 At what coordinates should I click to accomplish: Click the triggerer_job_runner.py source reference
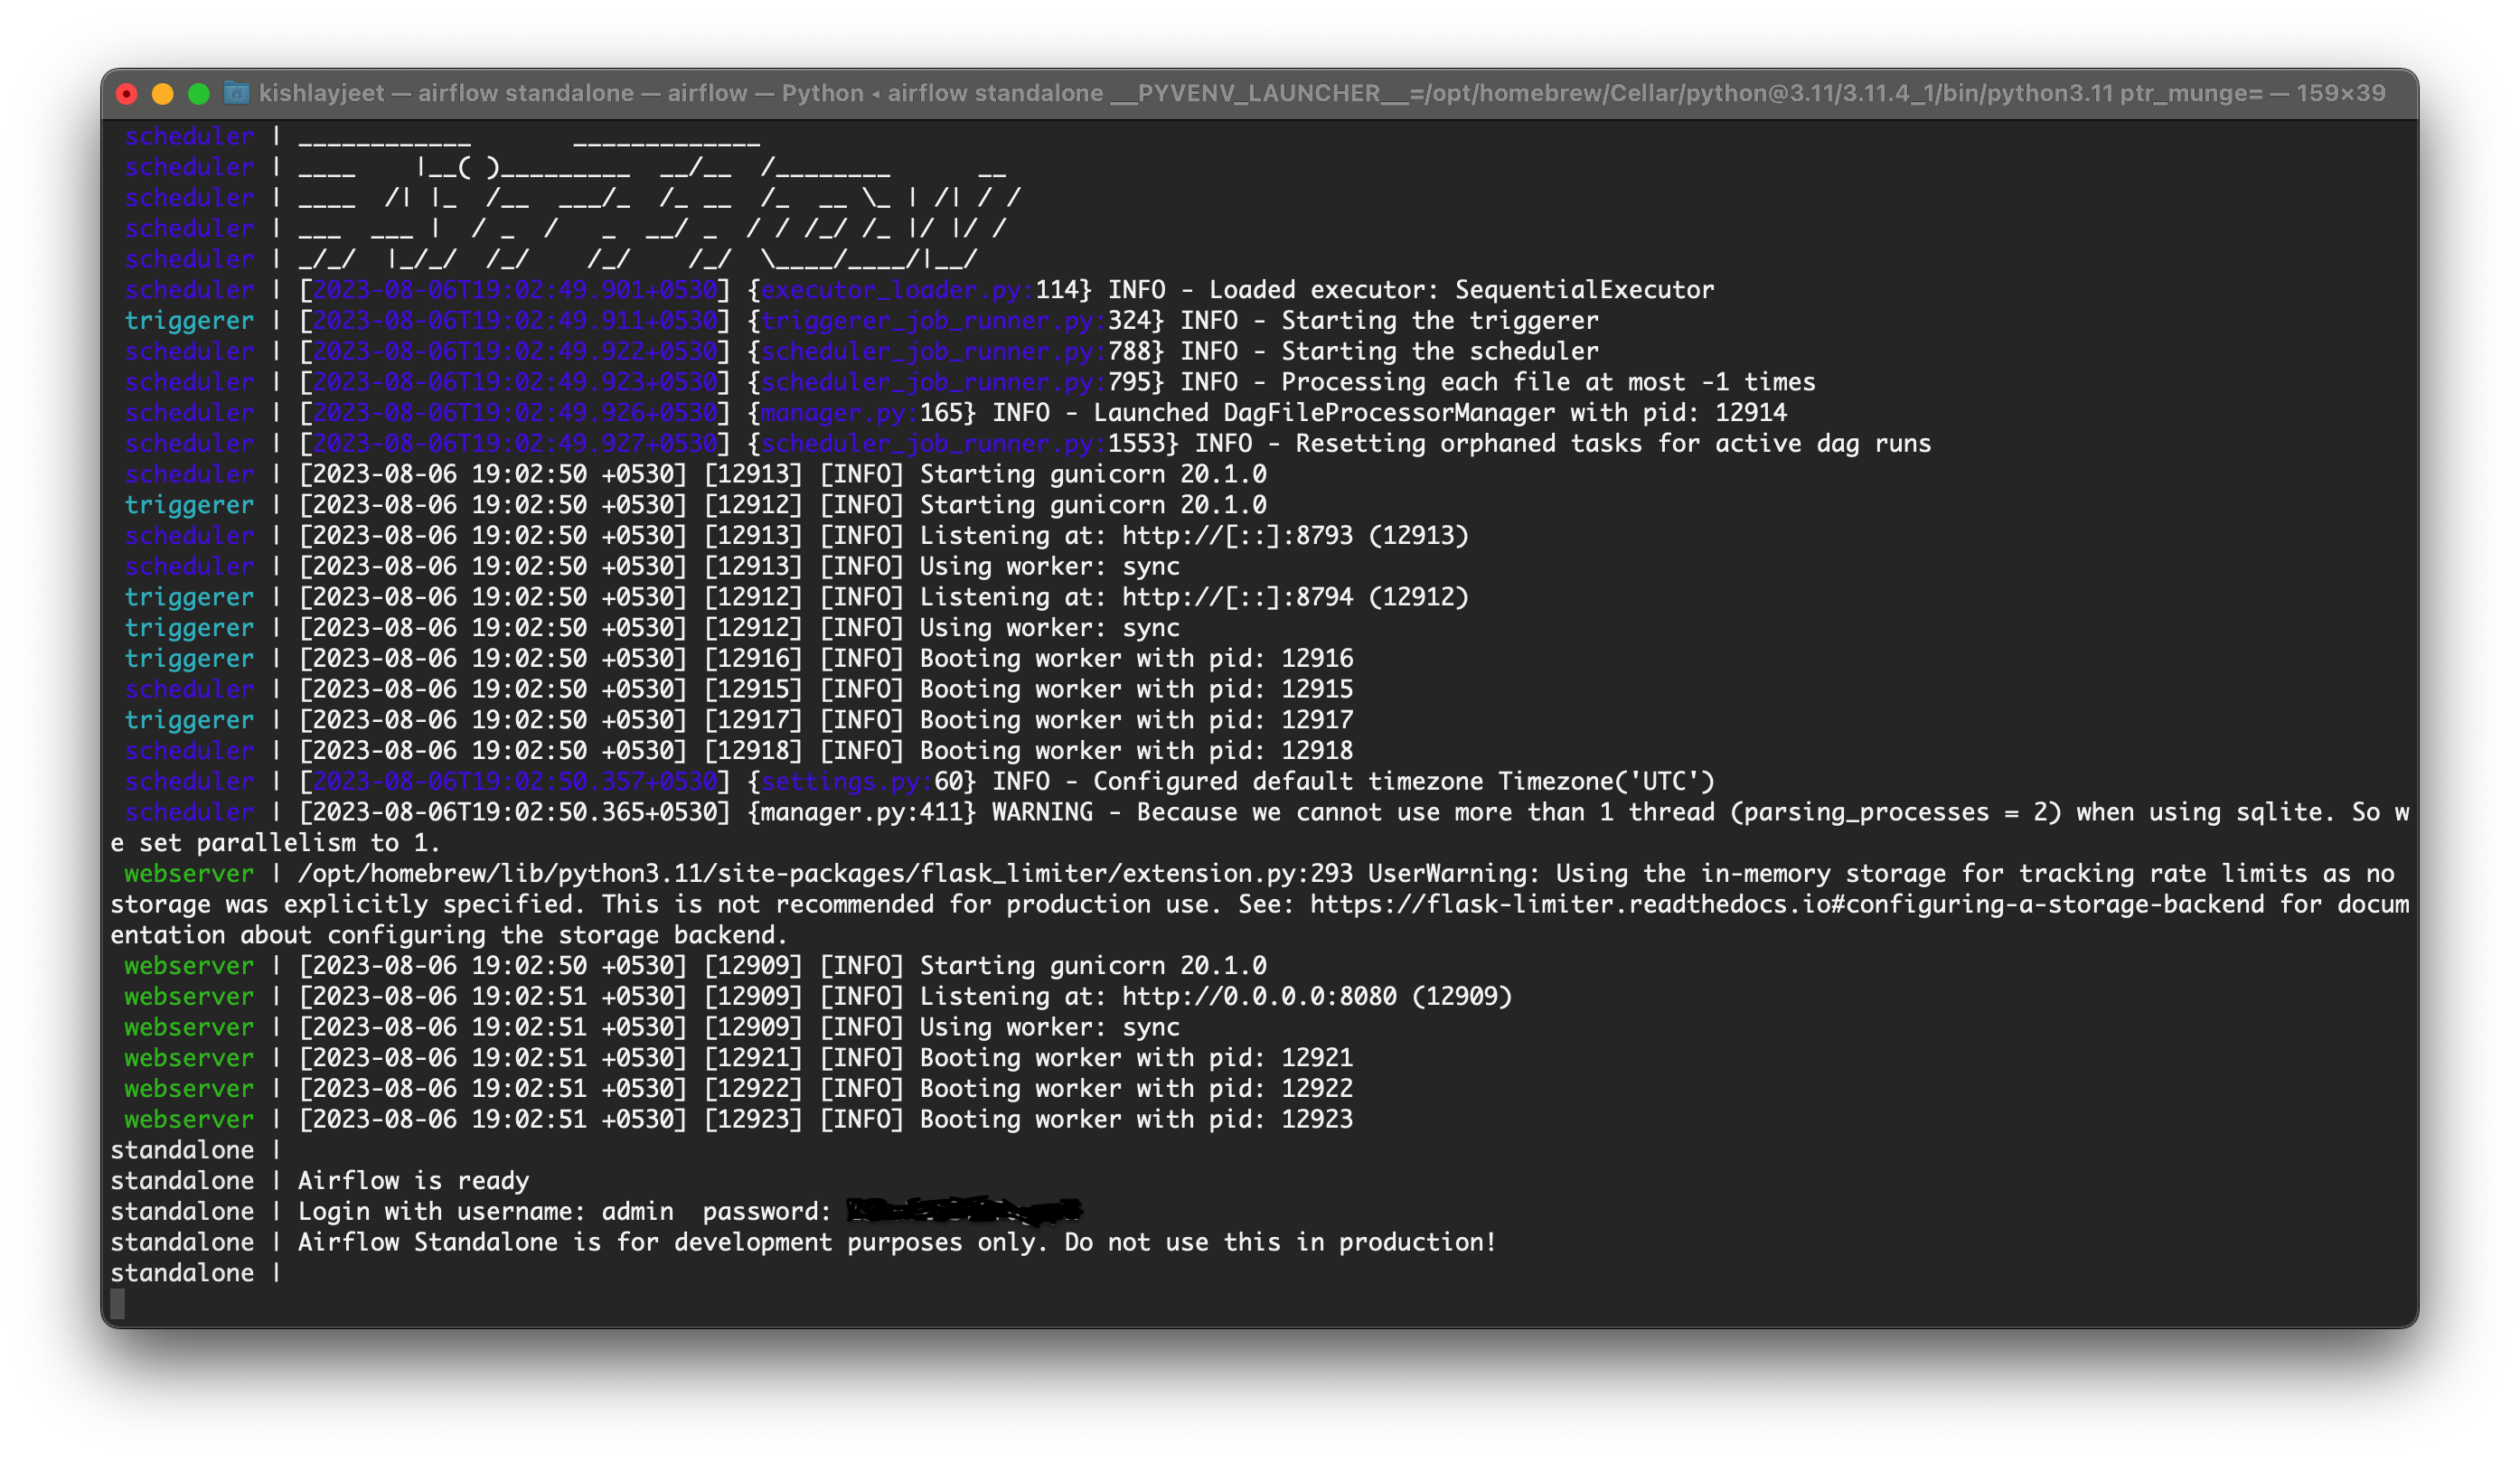[932, 321]
